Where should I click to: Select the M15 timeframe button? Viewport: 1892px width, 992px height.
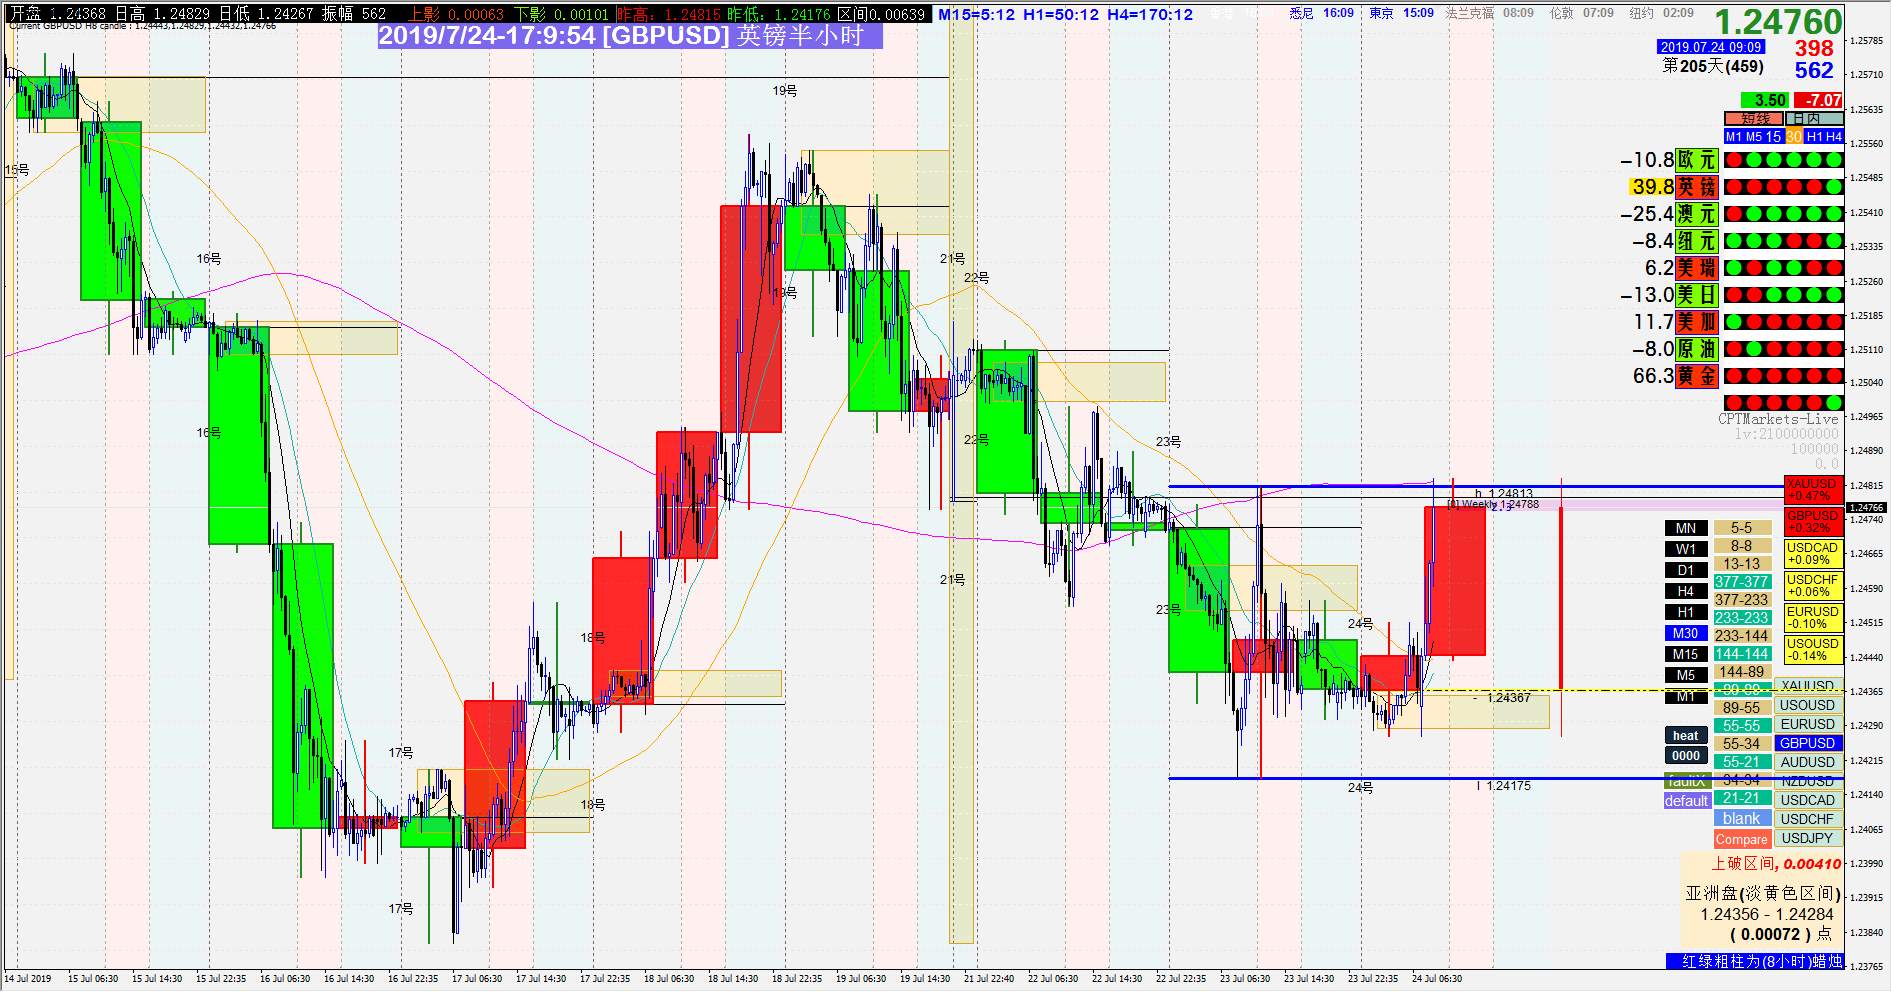point(1686,654)
